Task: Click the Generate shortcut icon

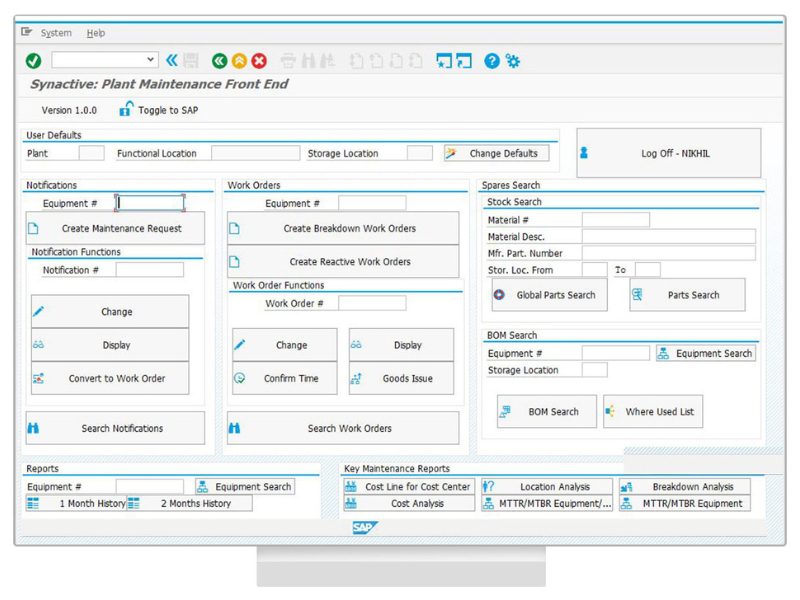Action: point(464,61)
